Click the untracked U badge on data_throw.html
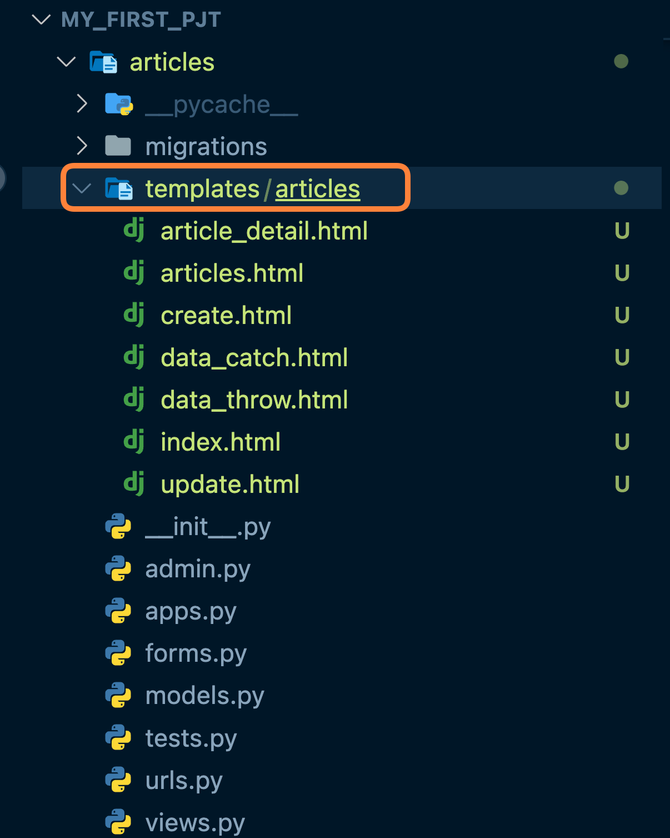Image resolution: width=670 pixels, height=838 pixels. (x=621, y=400)
